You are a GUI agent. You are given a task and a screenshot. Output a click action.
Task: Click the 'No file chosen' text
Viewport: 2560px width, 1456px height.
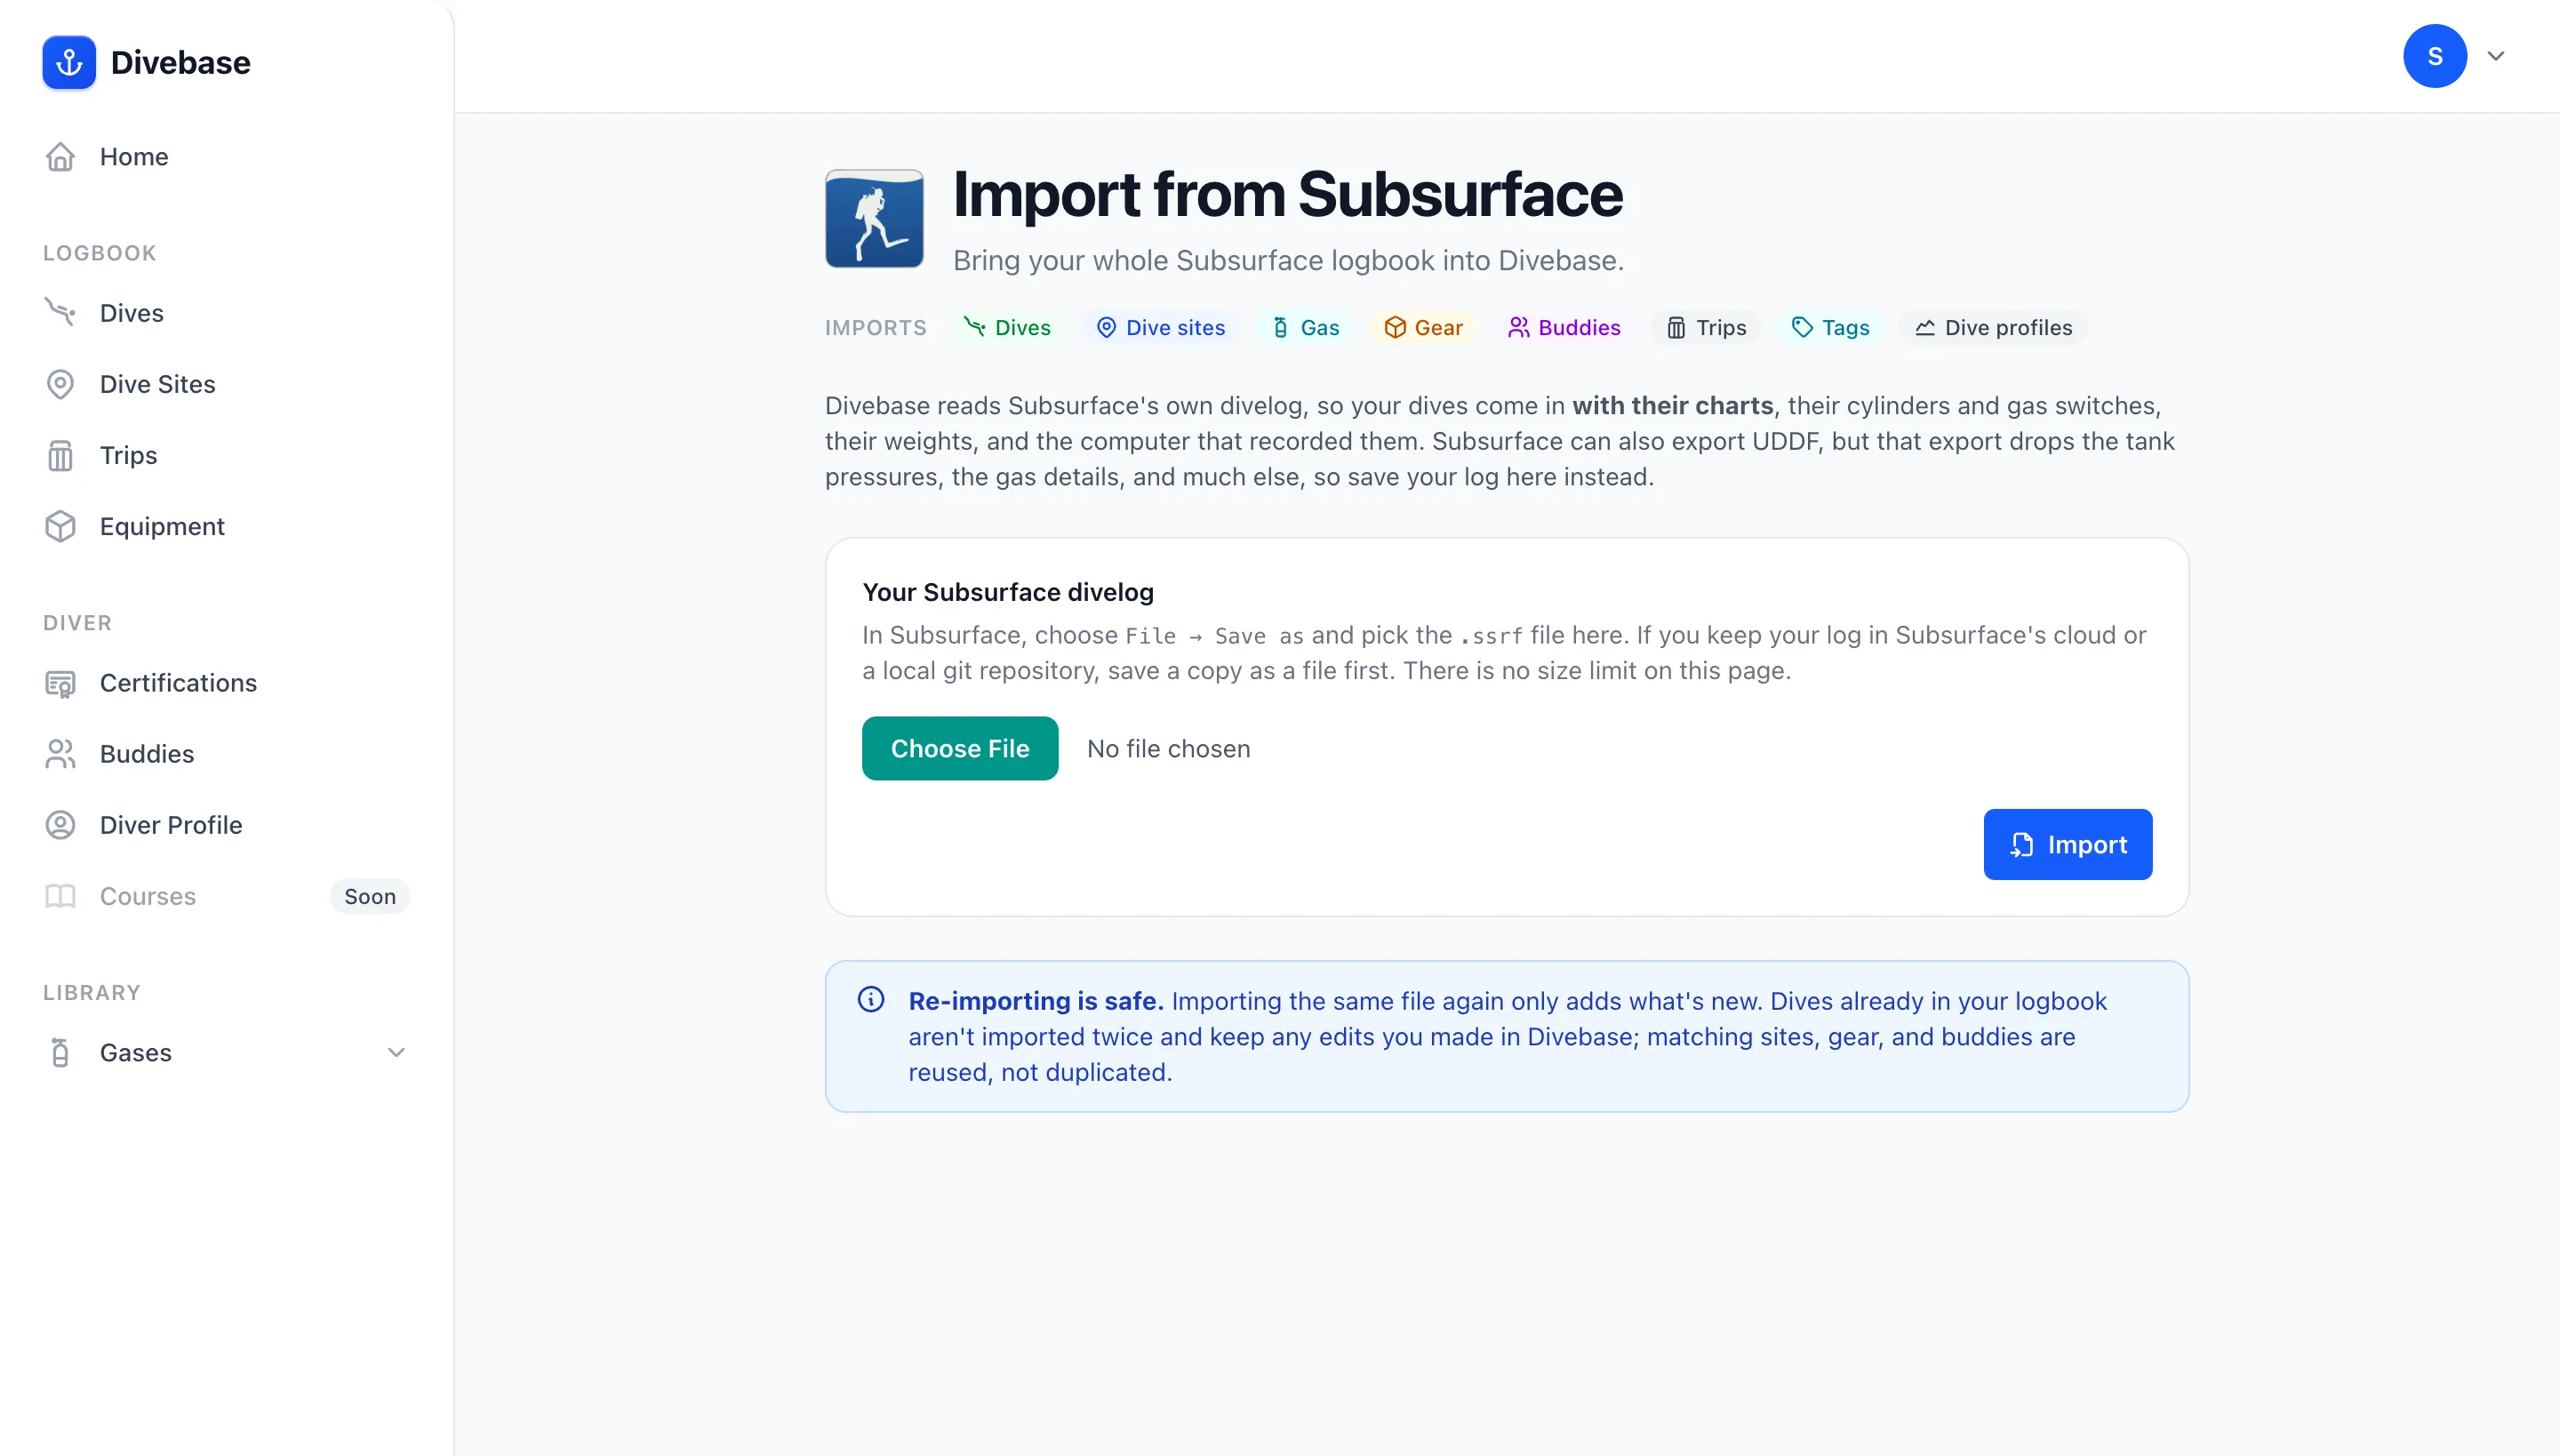1168,748
